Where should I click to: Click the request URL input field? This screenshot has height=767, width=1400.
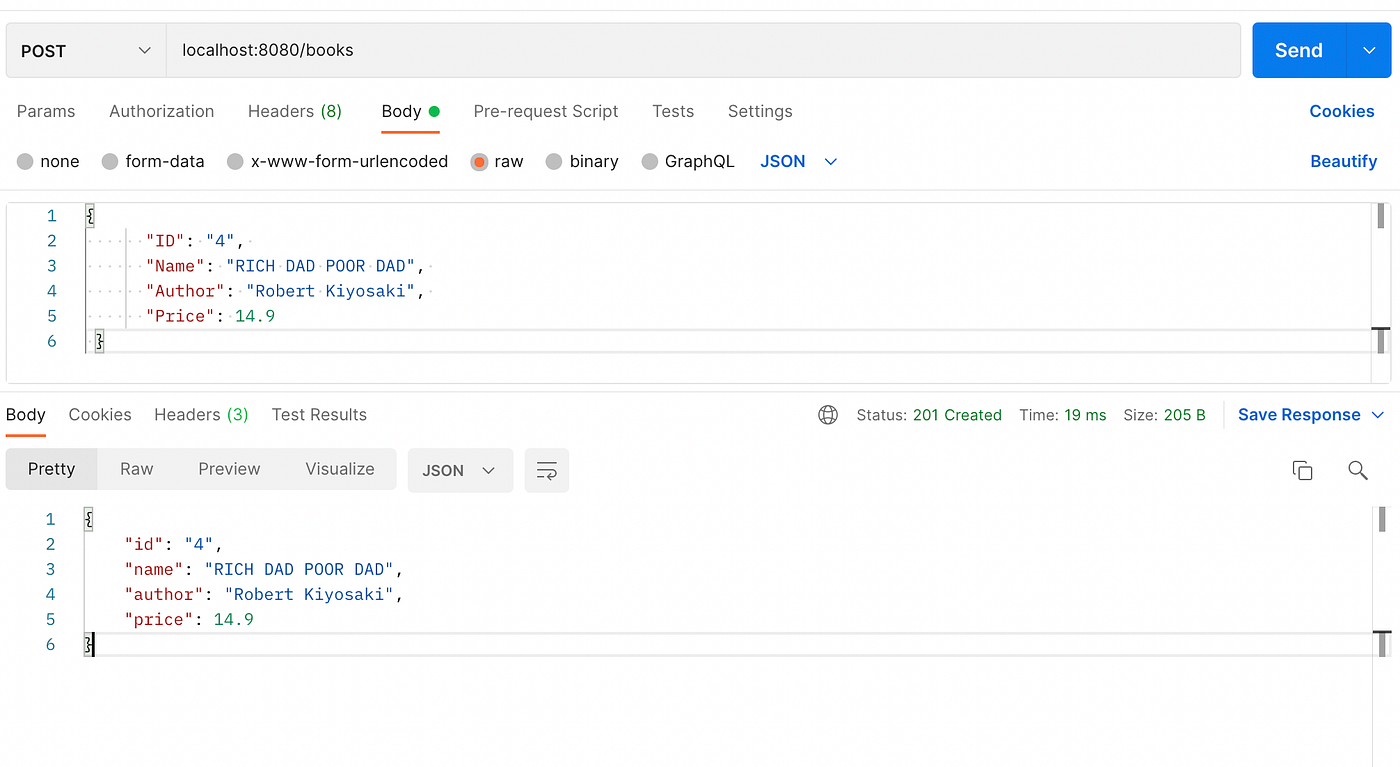coord(703,50)
